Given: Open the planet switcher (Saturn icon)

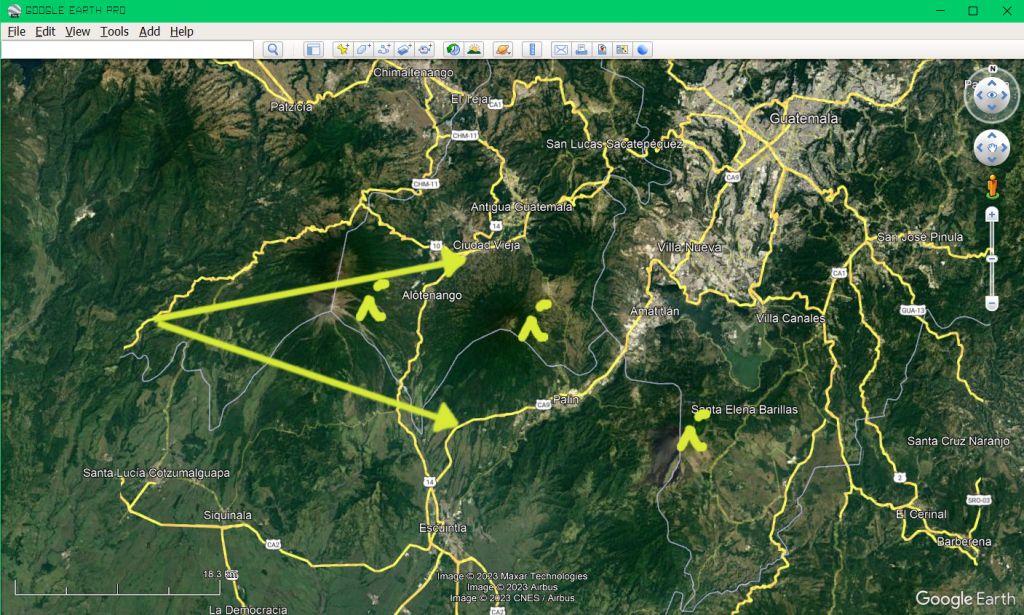Looking at the screenshot, I should tap(502, 49).
